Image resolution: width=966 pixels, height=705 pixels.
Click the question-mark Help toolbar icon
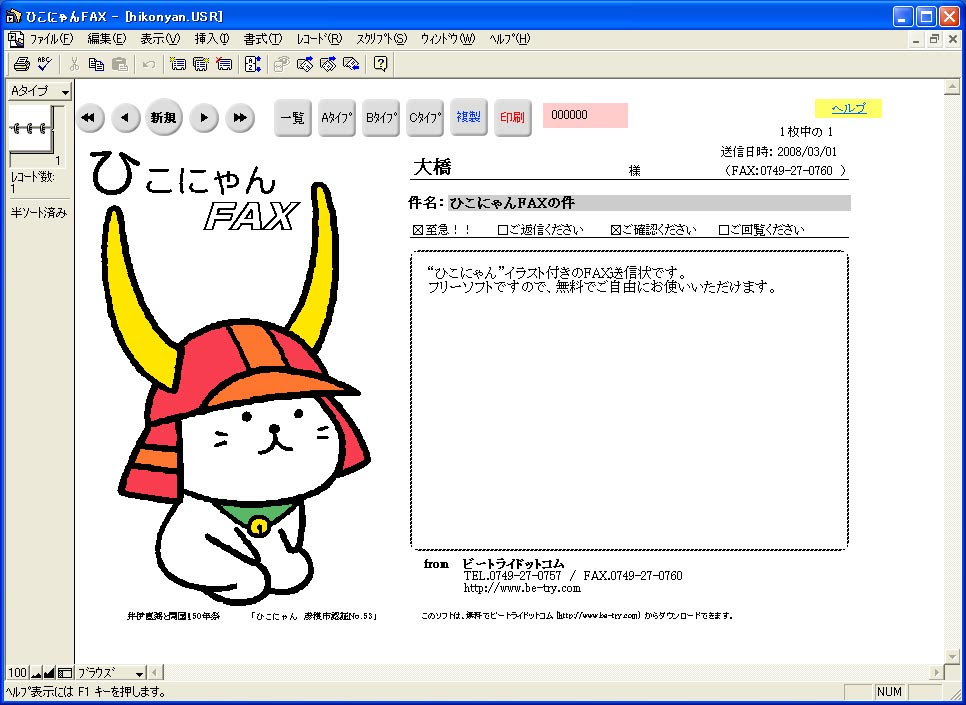380,64
